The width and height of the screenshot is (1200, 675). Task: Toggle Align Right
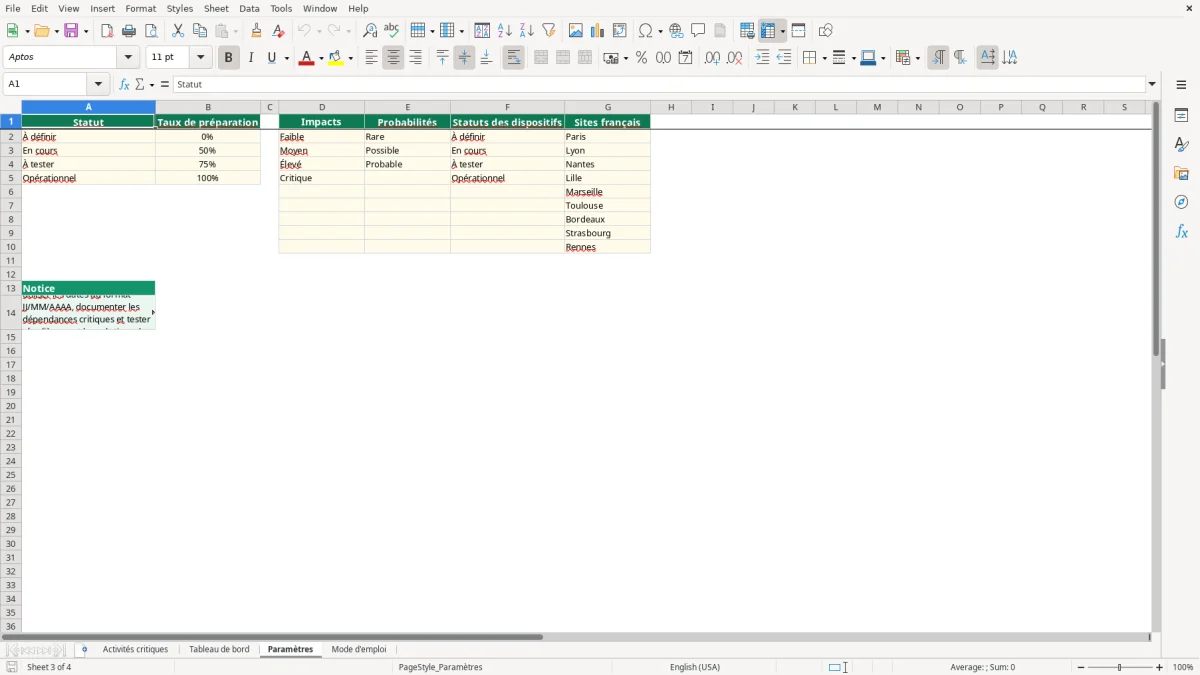click(x=415, y=58)
